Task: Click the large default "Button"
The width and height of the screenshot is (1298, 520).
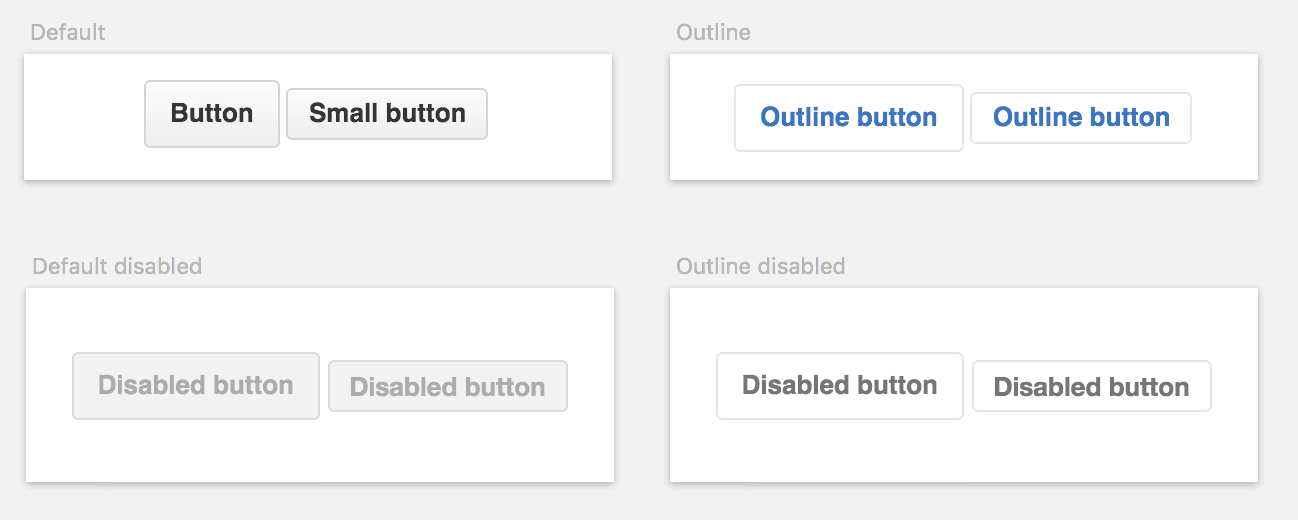Action: click(212, 114)
